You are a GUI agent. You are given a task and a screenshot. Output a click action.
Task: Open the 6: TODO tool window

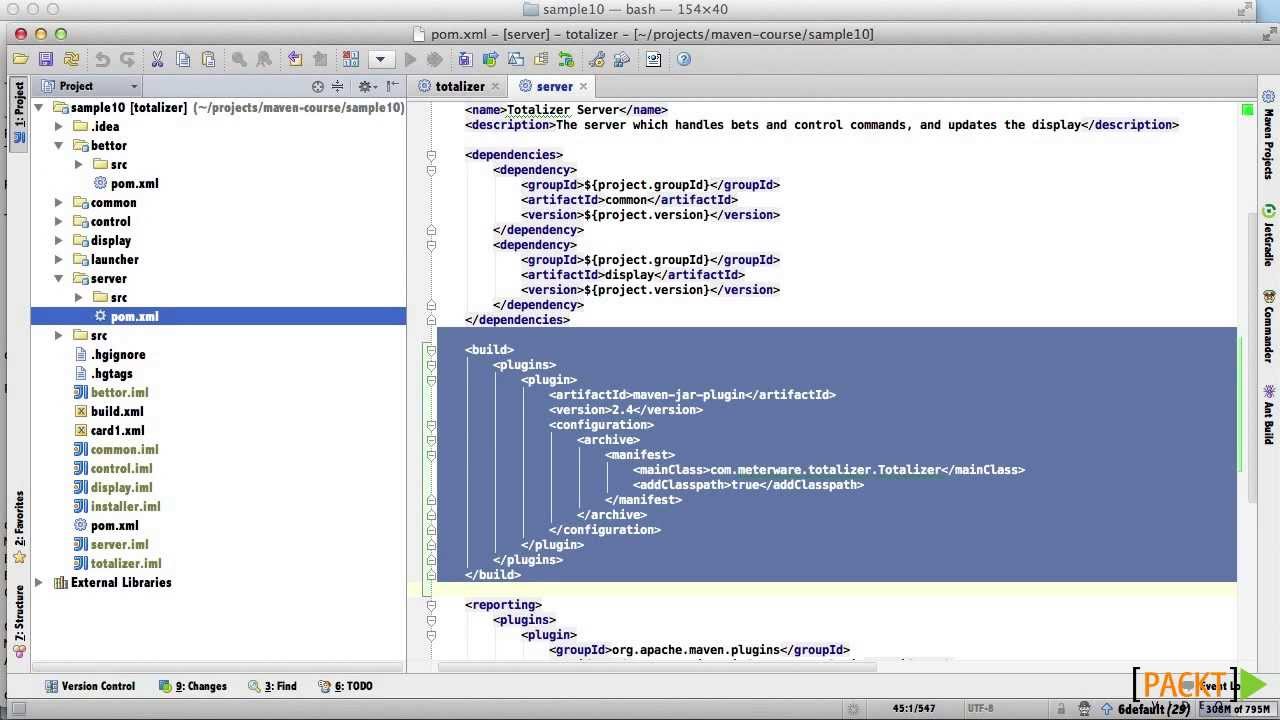click(x=345, y=686)
